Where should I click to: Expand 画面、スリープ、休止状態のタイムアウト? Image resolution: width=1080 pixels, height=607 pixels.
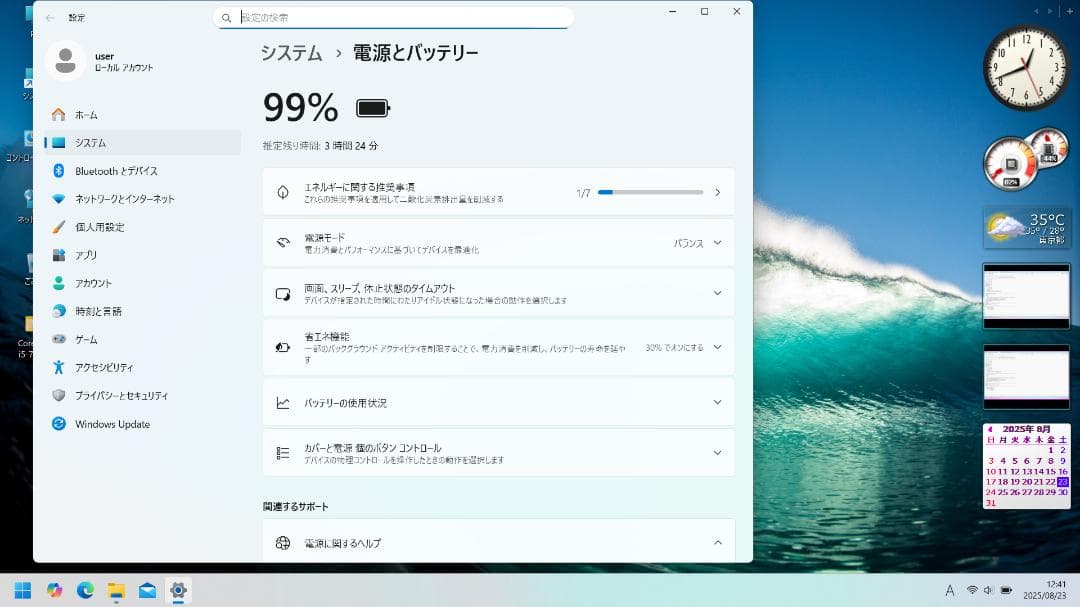pyautogui.click(x=717, y=293)
